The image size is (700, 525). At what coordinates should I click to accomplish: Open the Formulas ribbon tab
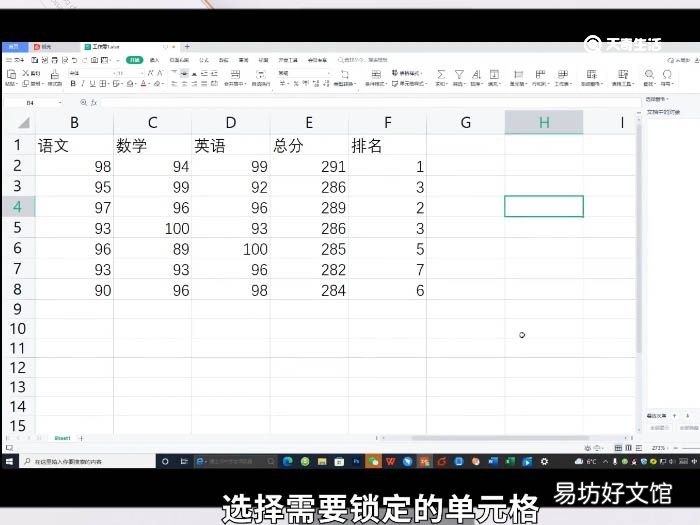[204, 60]
